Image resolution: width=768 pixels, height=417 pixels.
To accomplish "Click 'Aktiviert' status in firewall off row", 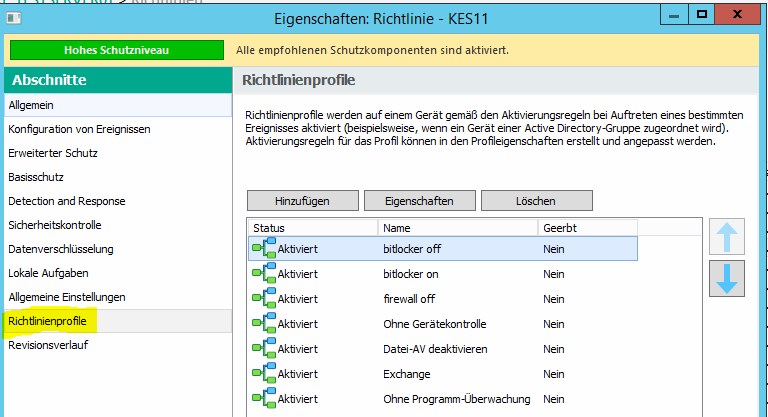I will [297, 299].
